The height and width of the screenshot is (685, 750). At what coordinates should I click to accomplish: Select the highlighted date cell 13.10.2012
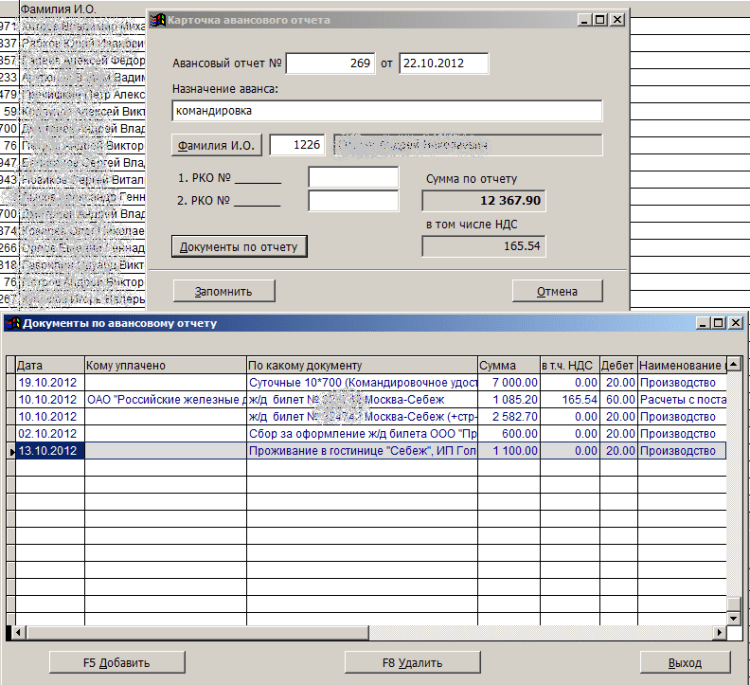point(50,451)
